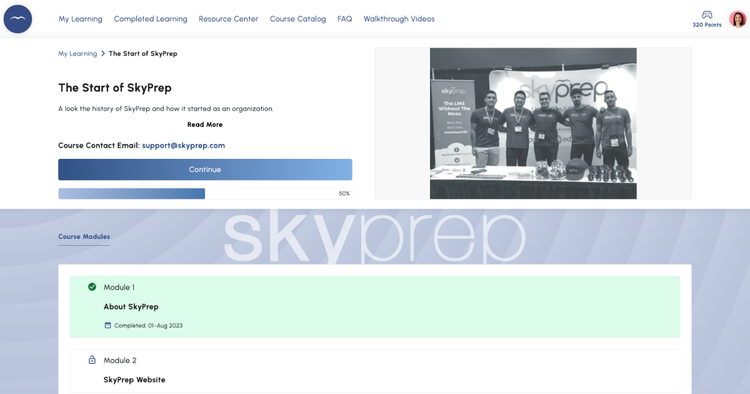Click the SkyPrep bird logo icon
750x394 pixels.
[x=18, y=19]
